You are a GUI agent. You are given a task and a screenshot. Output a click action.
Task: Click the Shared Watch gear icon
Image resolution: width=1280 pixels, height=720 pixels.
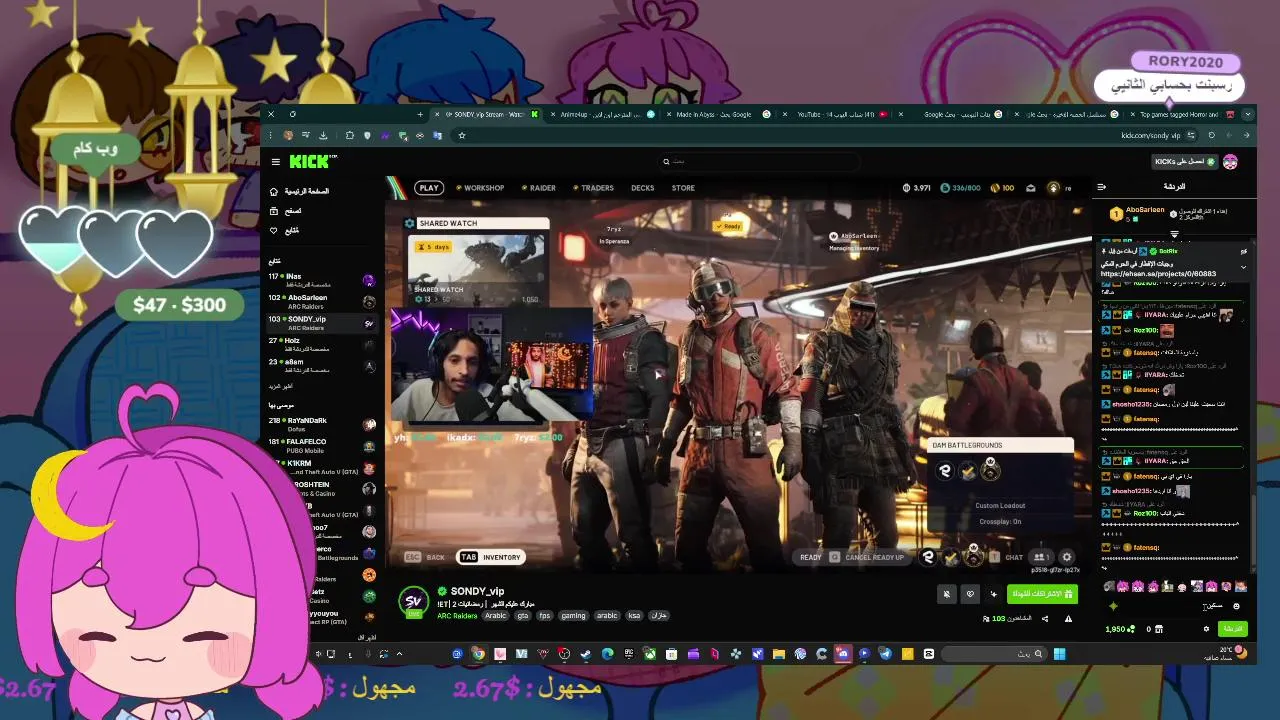point(410,223)
